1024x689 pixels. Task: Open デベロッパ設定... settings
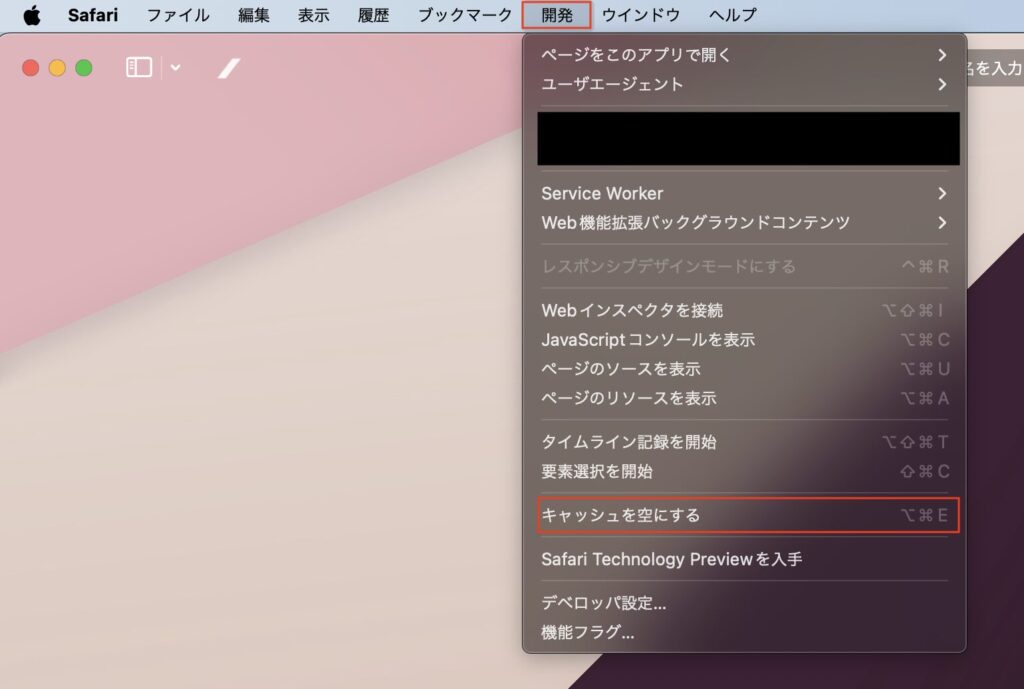[x=604, y=603]
